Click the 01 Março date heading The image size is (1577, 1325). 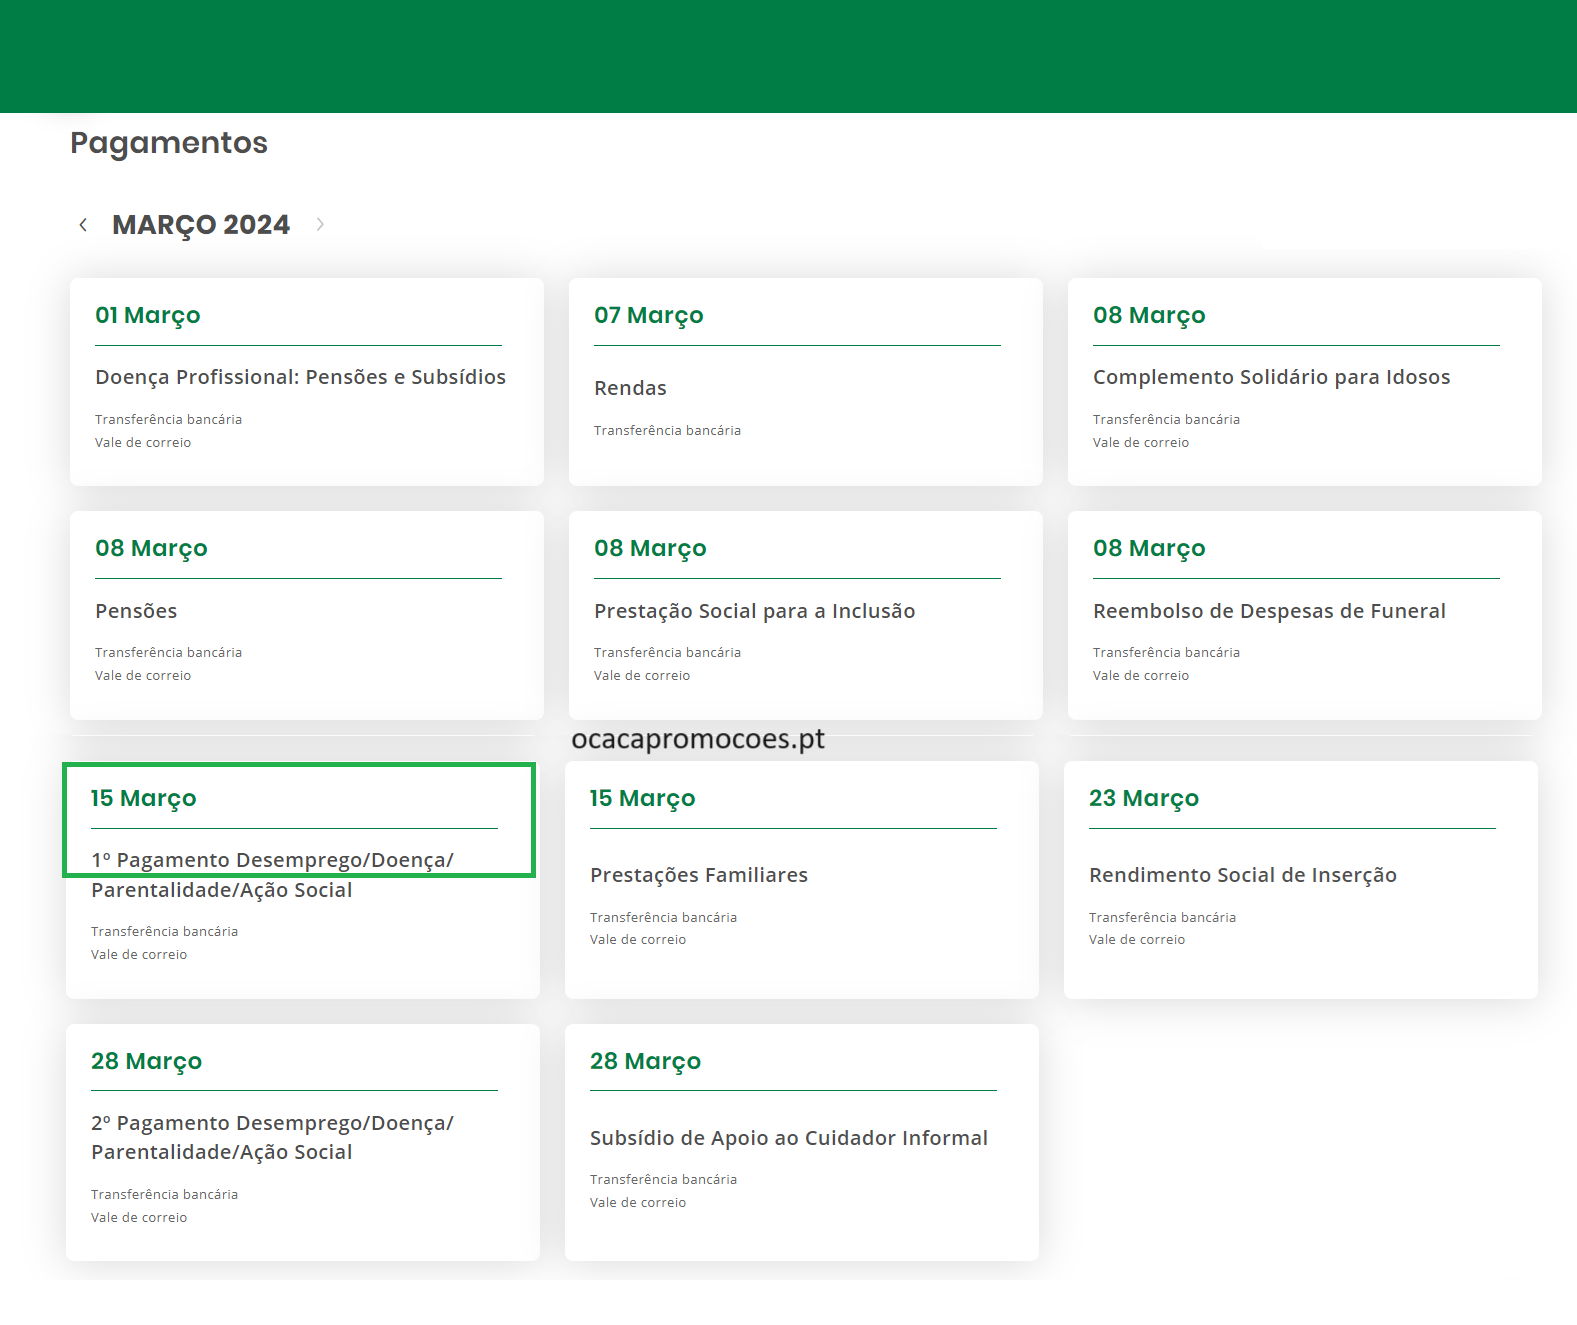point(148,315)
